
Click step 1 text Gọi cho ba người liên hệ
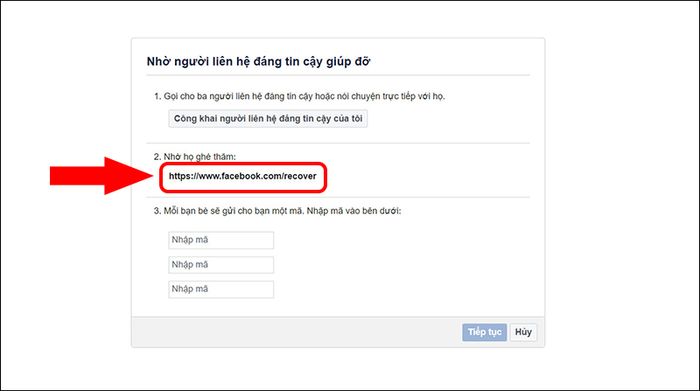[x=299, y=96]
